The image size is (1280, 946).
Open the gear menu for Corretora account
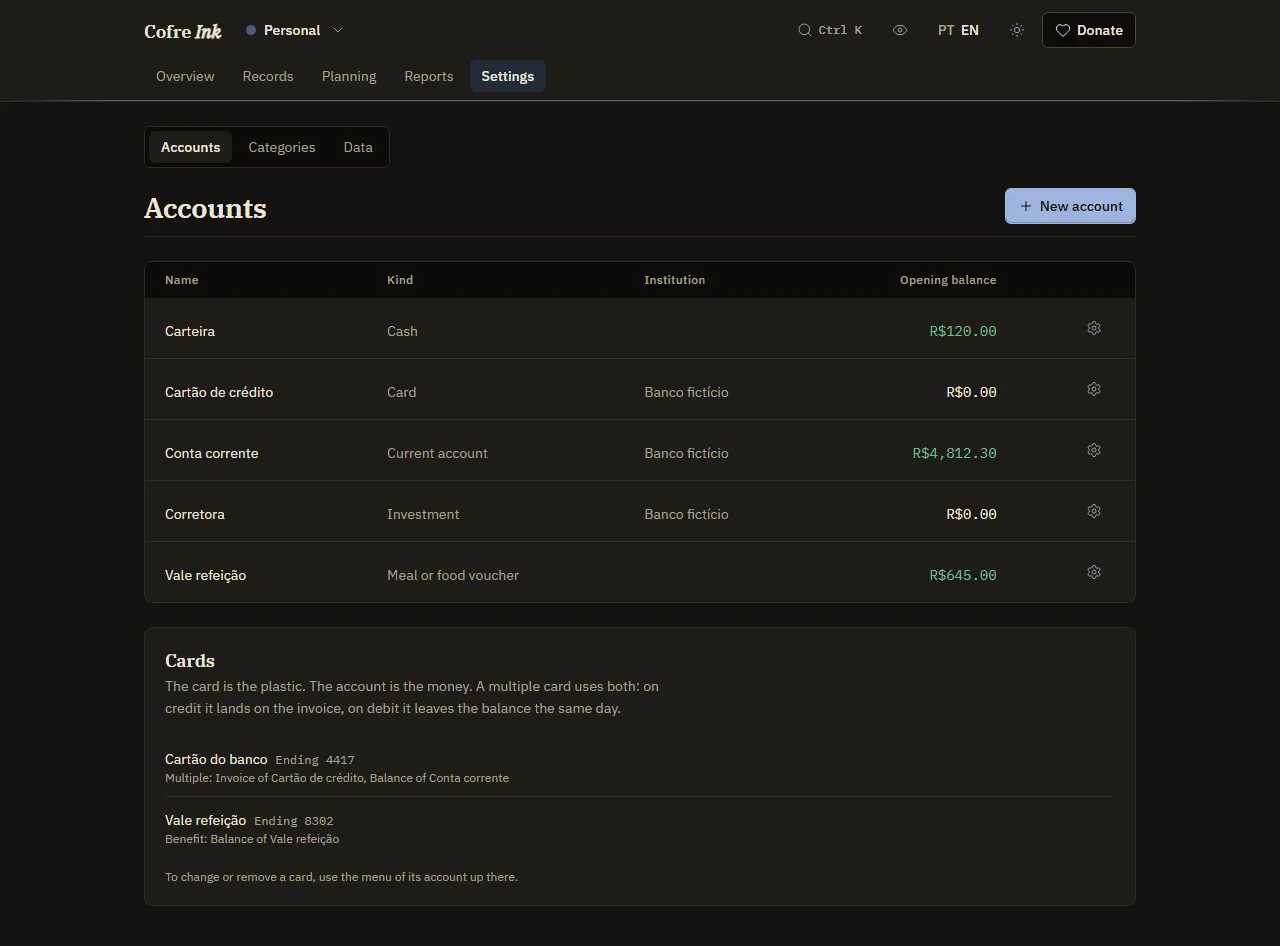click(x=1094, y=511)
